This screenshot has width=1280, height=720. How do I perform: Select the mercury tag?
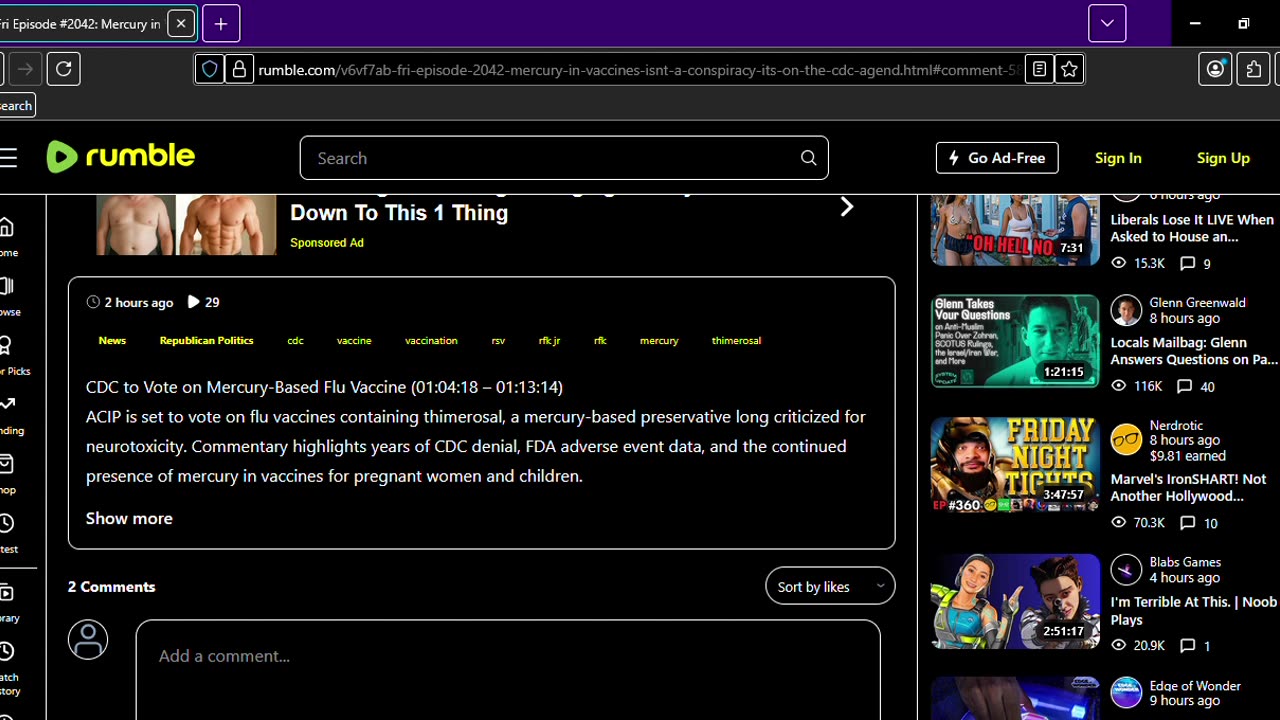click(659, 340)
